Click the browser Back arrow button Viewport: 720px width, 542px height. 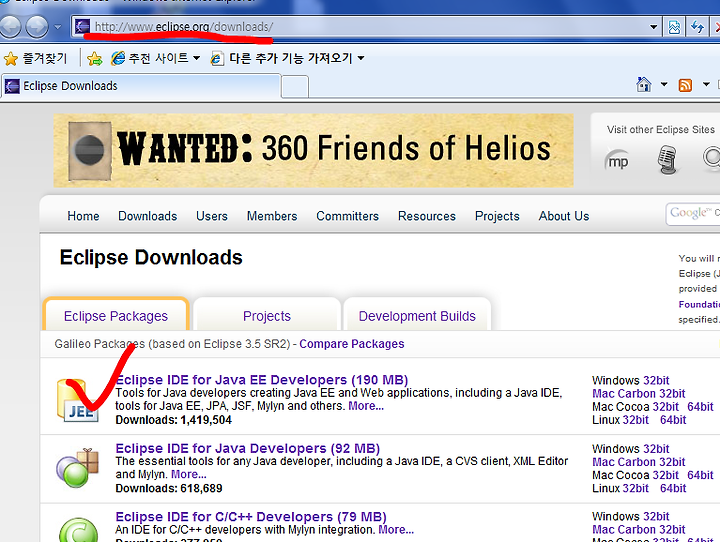click(10, 26)
